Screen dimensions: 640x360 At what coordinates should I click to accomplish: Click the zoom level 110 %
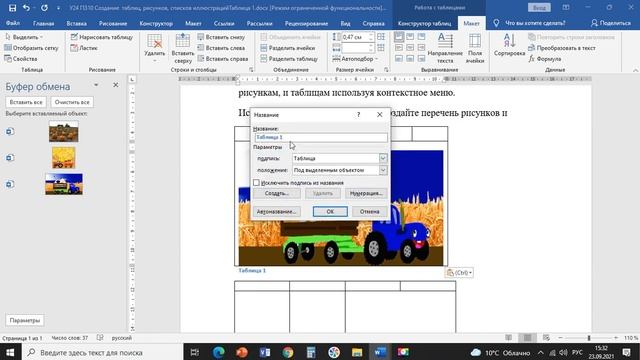[631, 338]
